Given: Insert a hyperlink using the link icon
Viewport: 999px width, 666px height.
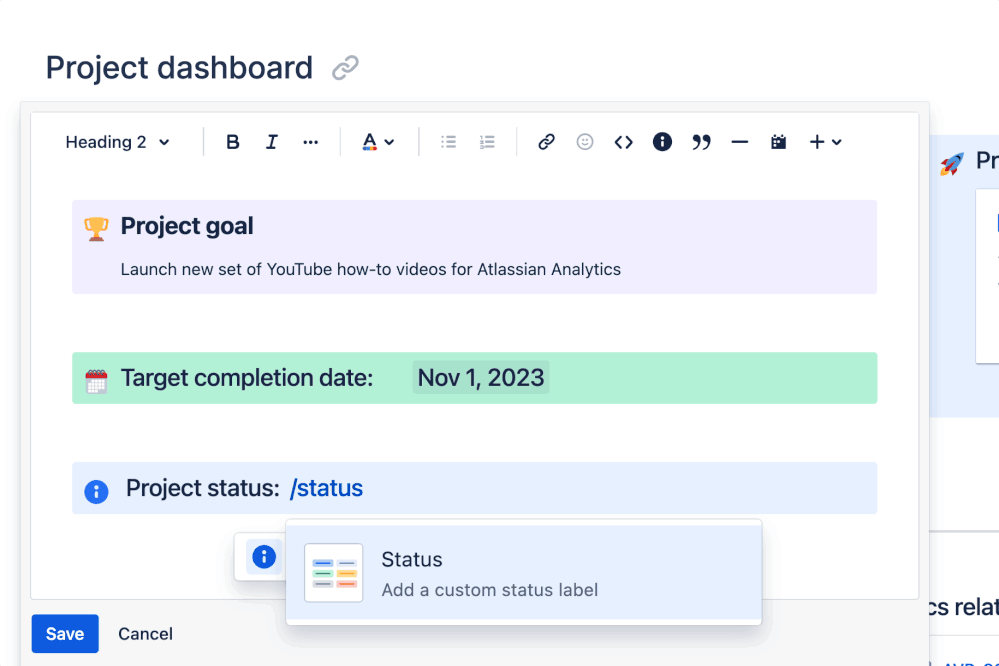Looking at the screenshot, I should pyautogui.click(x=546, y=141).
